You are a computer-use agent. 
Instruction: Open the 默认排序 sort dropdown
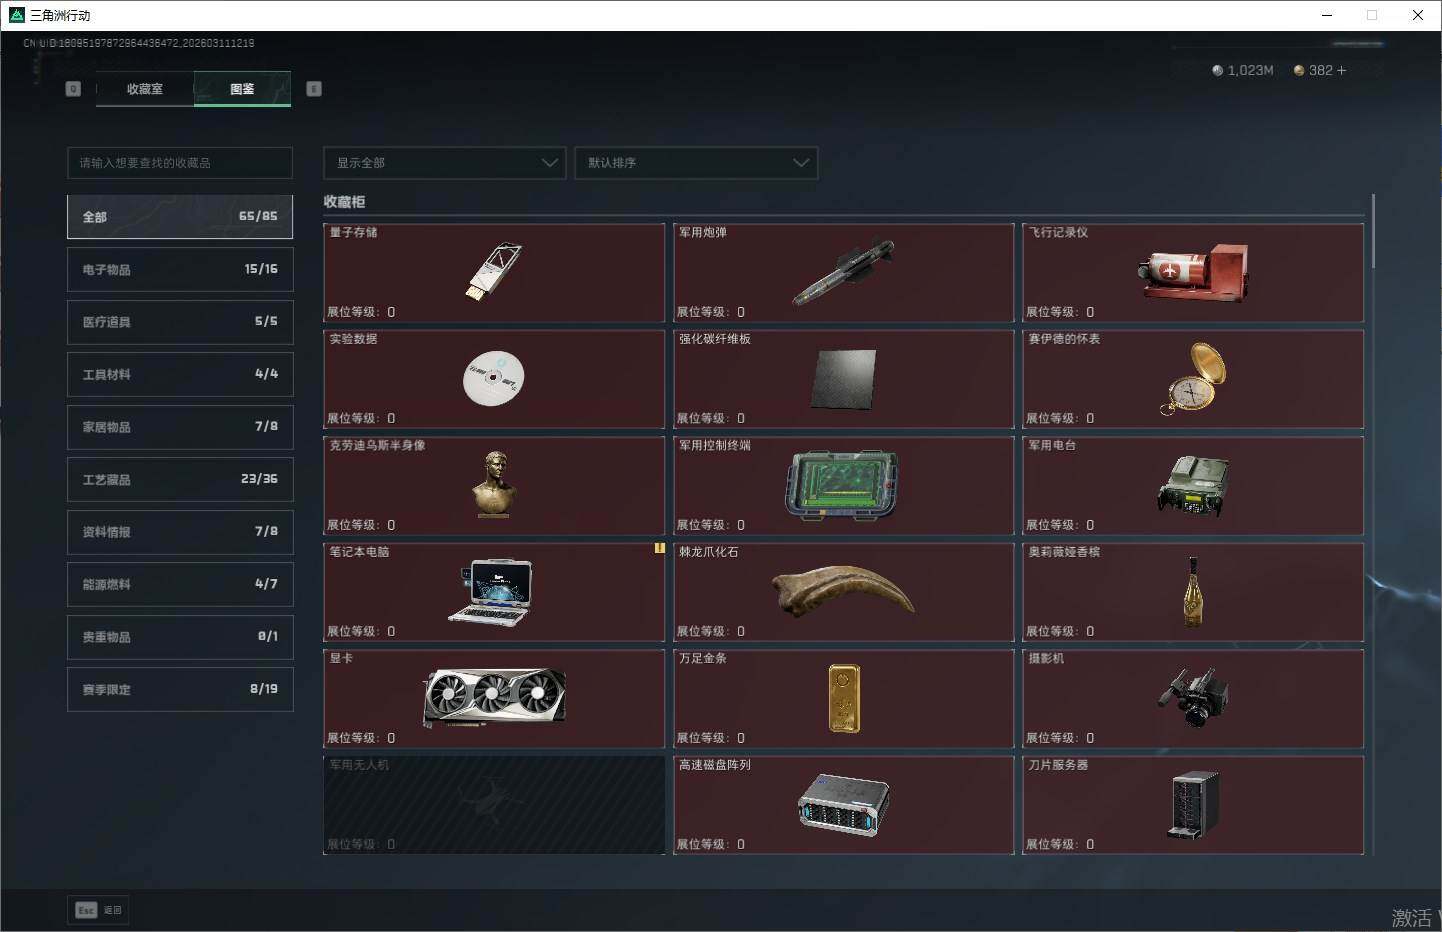(696, 163)
